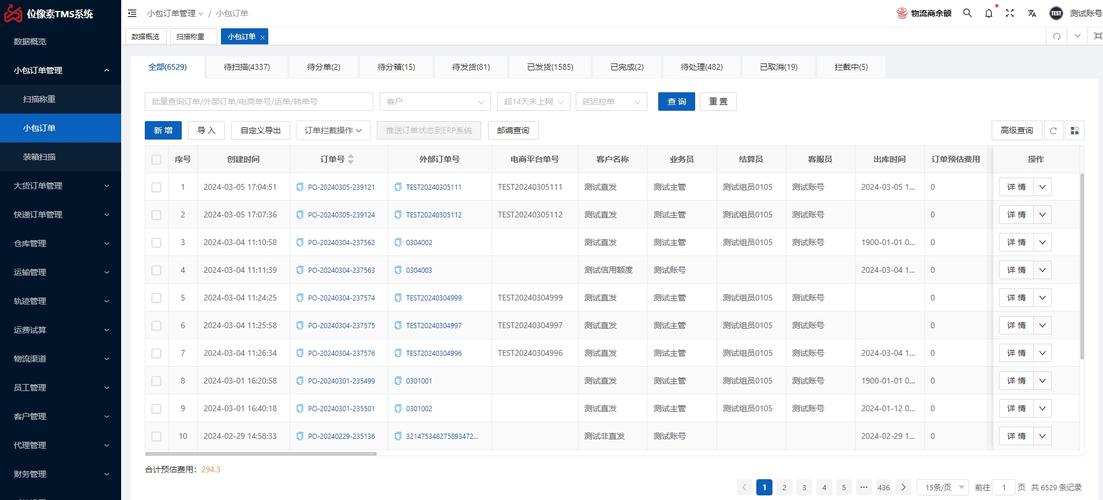Toggle fullscreen mode icon in header

(x=1009, y=13)
